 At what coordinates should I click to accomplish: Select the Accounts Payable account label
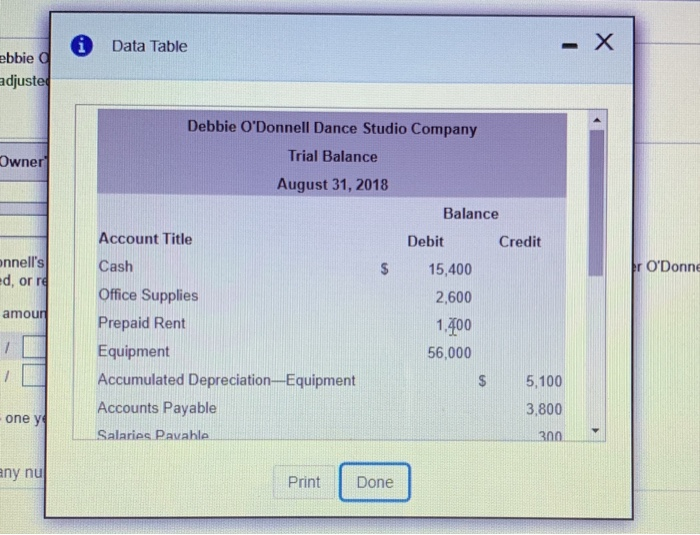click(x=157, y=408)
